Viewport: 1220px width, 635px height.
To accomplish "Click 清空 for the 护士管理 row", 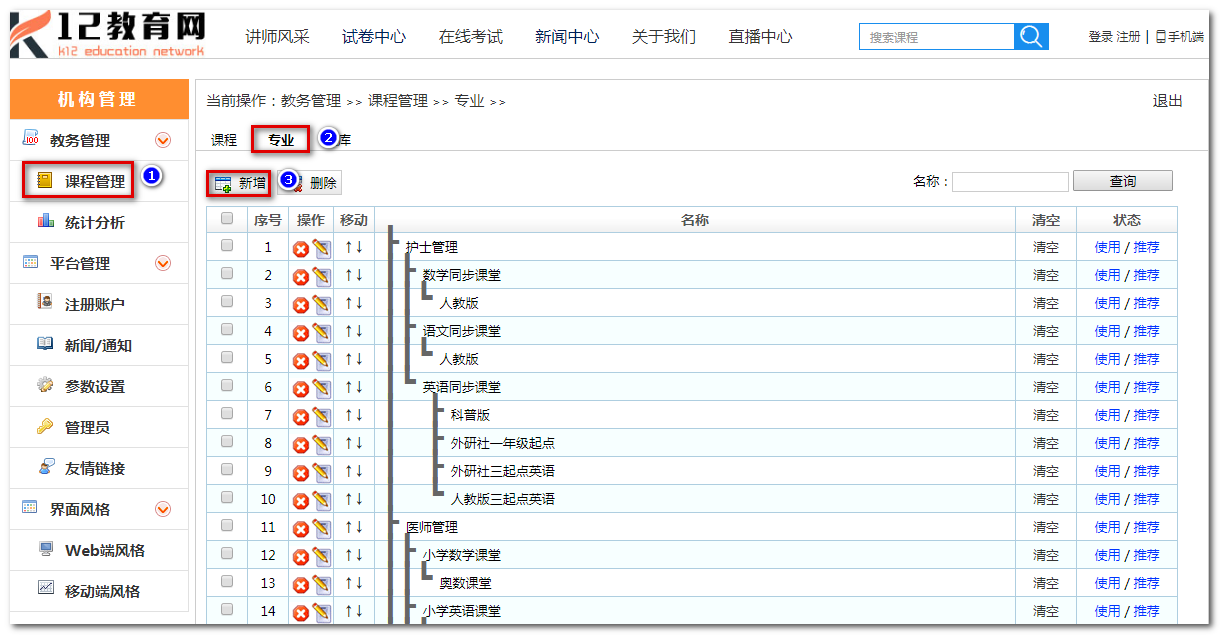I will pyautogui.click(x=1046, y=247).
